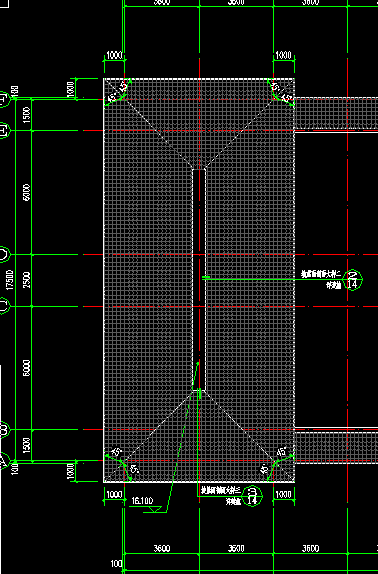
Task: Select the 45° angle label at the bottom-right hip
Action: point(282,452)
